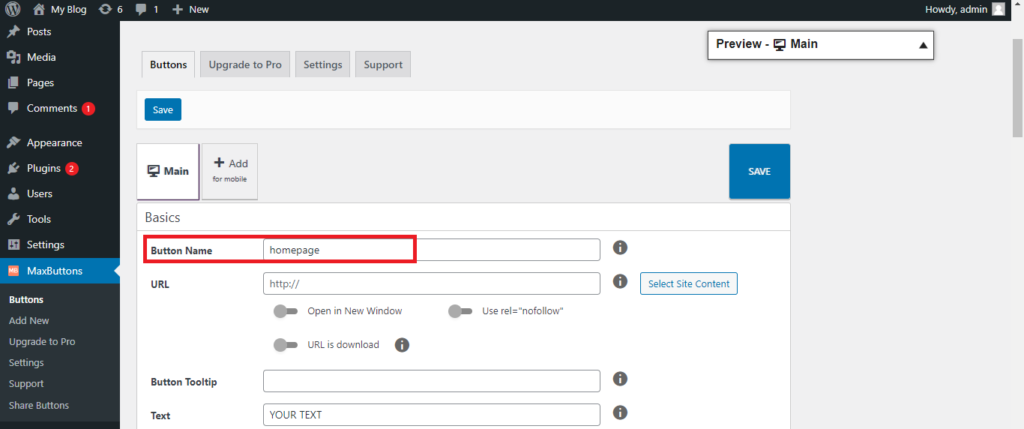Click the Appearance brush icon
Image resolution: width=1024 pixels, height=429 pixels.
click(x=13, y=142)
